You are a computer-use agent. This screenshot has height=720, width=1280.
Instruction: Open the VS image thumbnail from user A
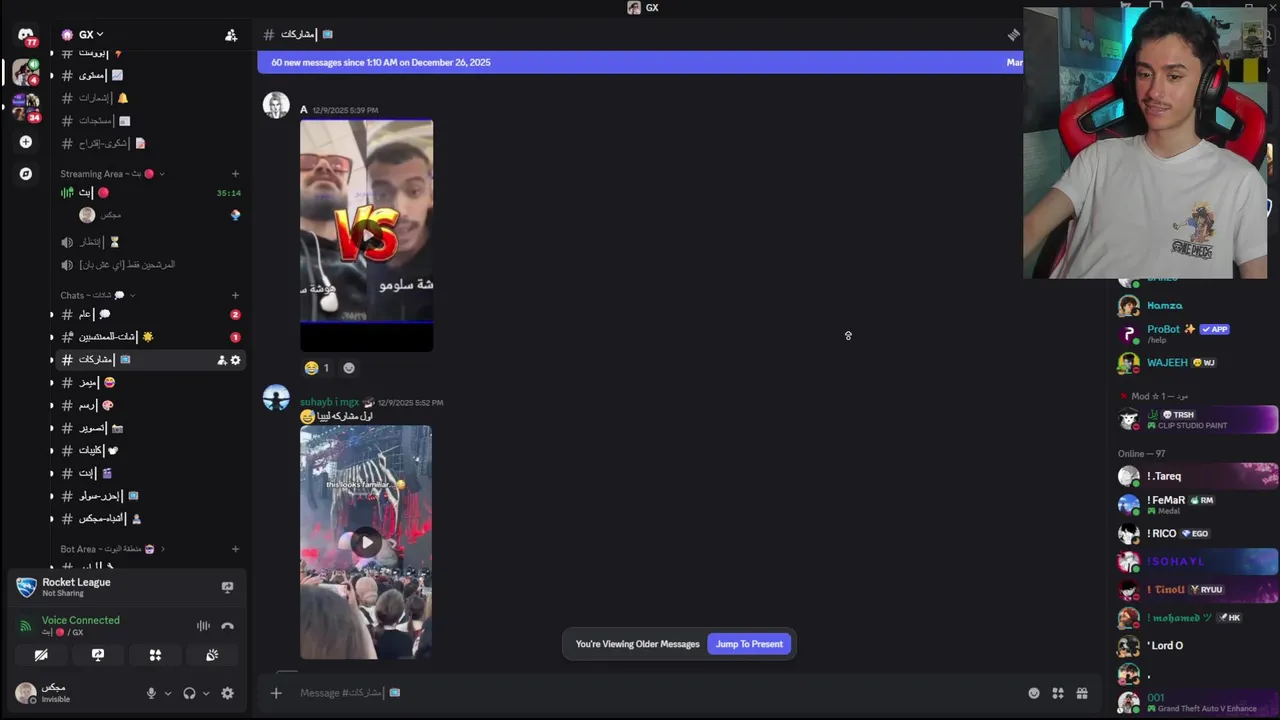point(366,236)
